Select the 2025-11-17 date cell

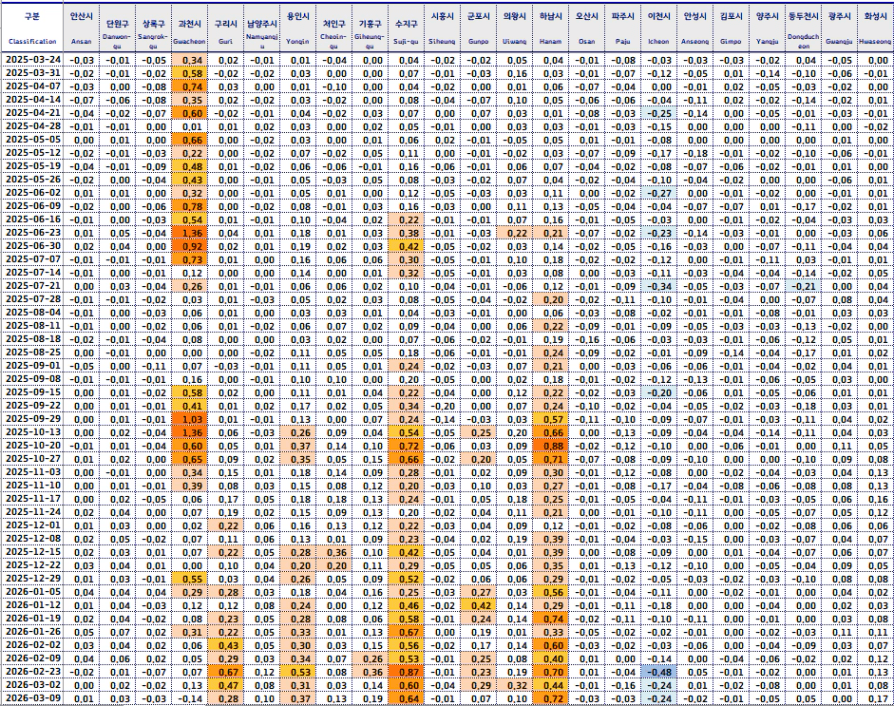pos(32,499)
